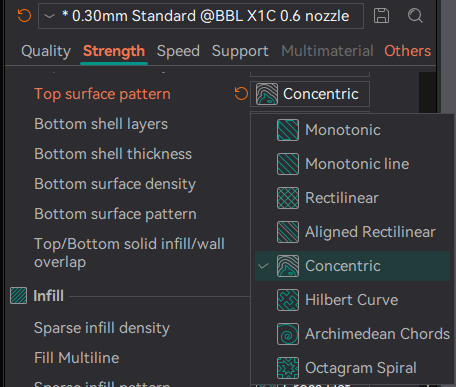The height and width of the screenshot is (387, 456).
Task: Choose Archimedean Chords pattern option
Action: pos(352,334)
